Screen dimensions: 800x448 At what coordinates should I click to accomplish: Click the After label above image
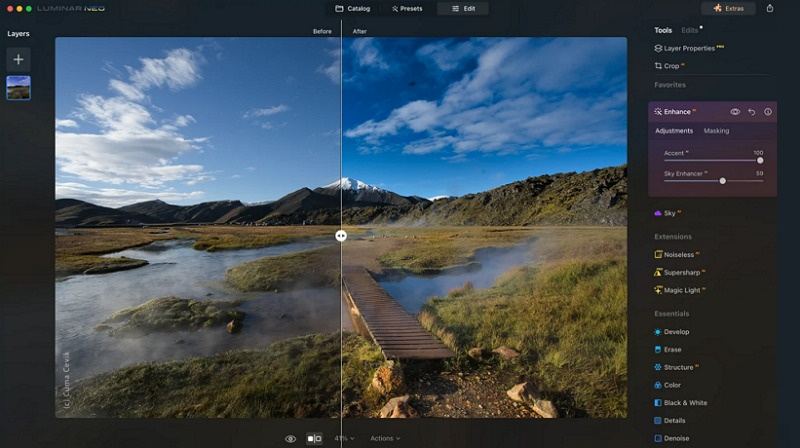pos(359,32)
